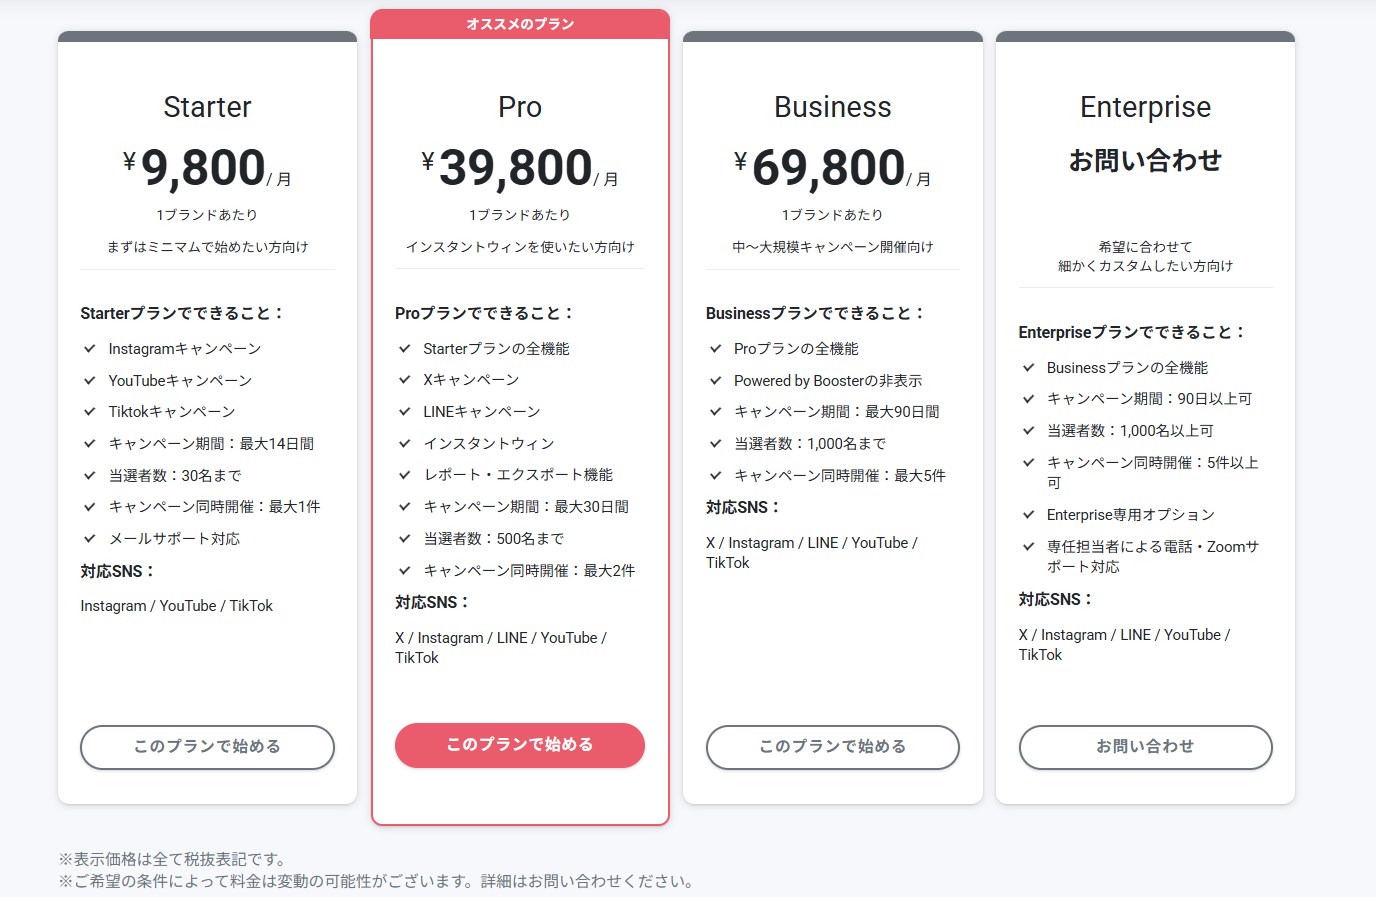This screenshot has width=1376, height=897.
Task: Click the オススメのプラン banner on Pro
Action: tap(520, 24)
